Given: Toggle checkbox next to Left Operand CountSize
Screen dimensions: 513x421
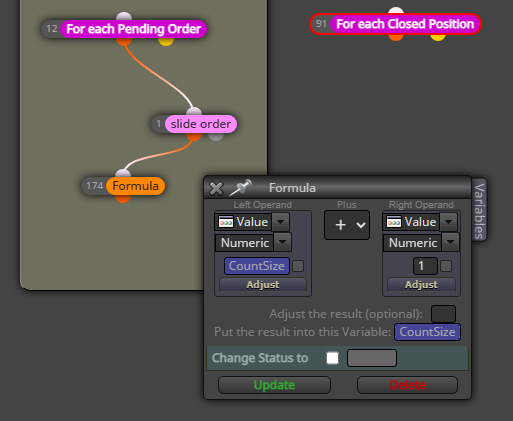Looking at the screenshot, I should pyautogui.click(x=298, y=266).
